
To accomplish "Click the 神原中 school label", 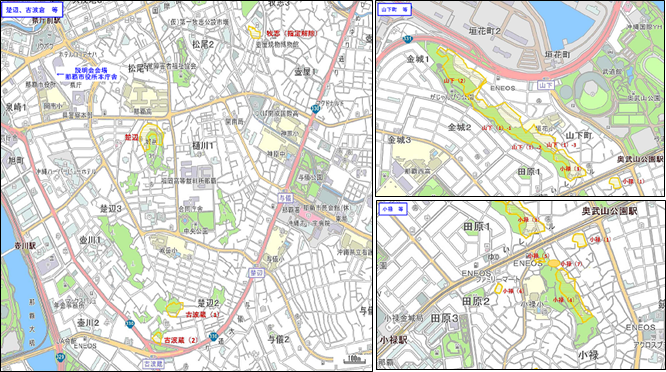I will (x=277, y=154).
